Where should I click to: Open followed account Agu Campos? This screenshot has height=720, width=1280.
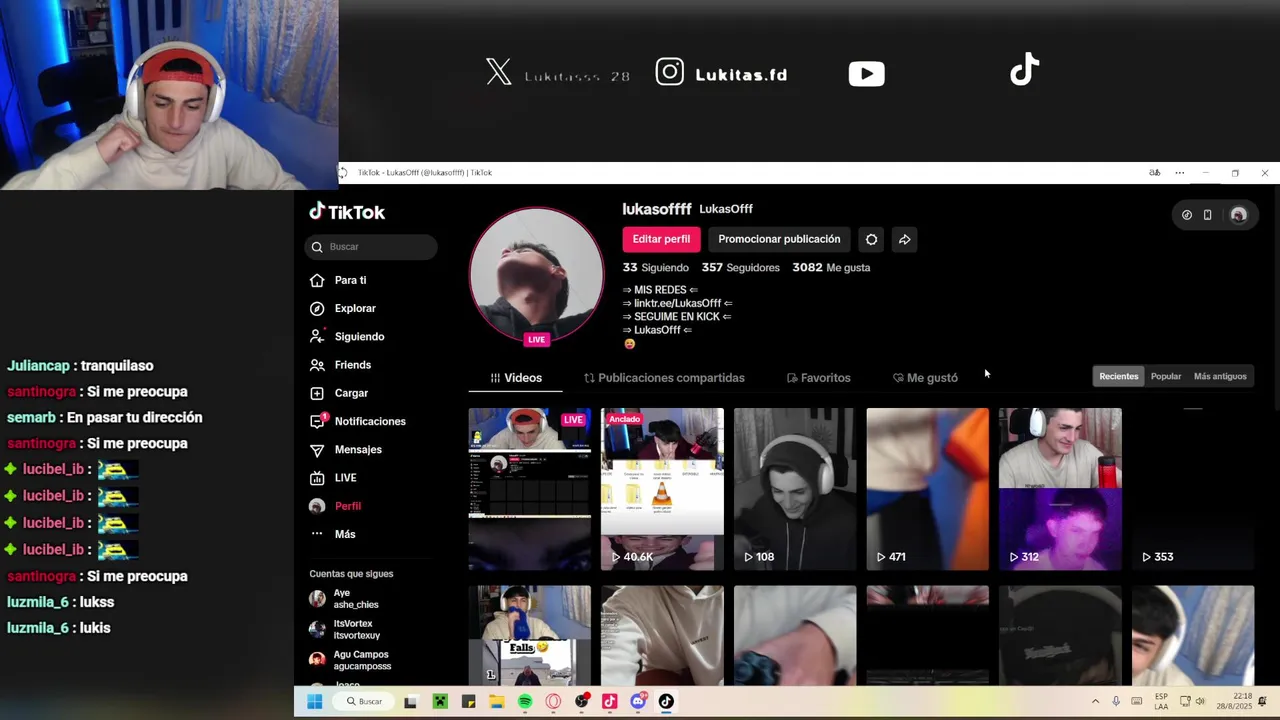tap(350, 660)
